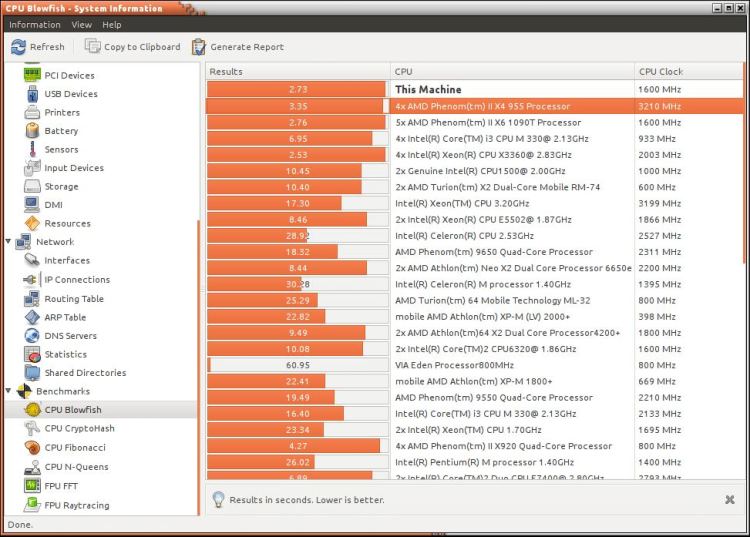Select the Xeon CPU 1.70GHz row
This screenshot has height=537, width=750.
pos(474,430)
